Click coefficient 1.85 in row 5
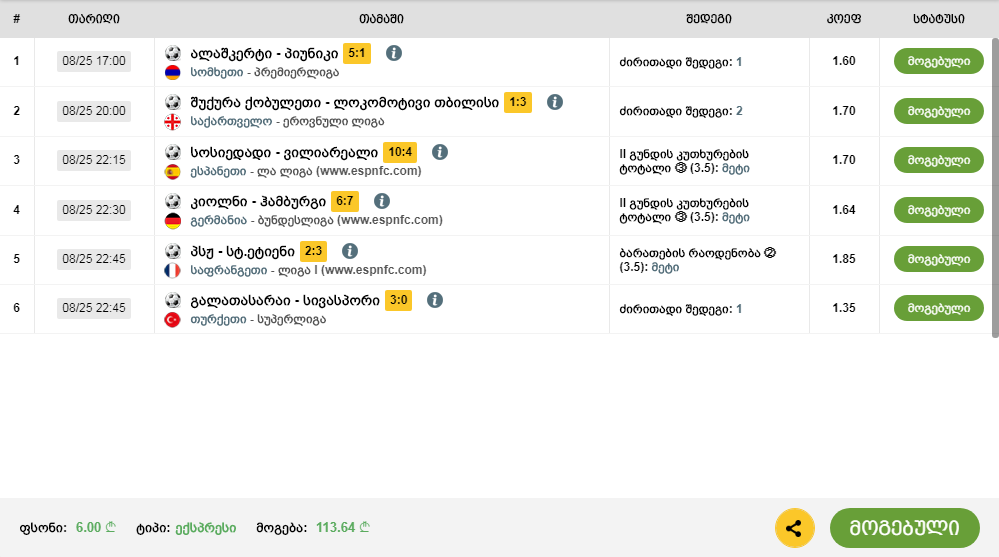999x557 pixels. (844, 259)
